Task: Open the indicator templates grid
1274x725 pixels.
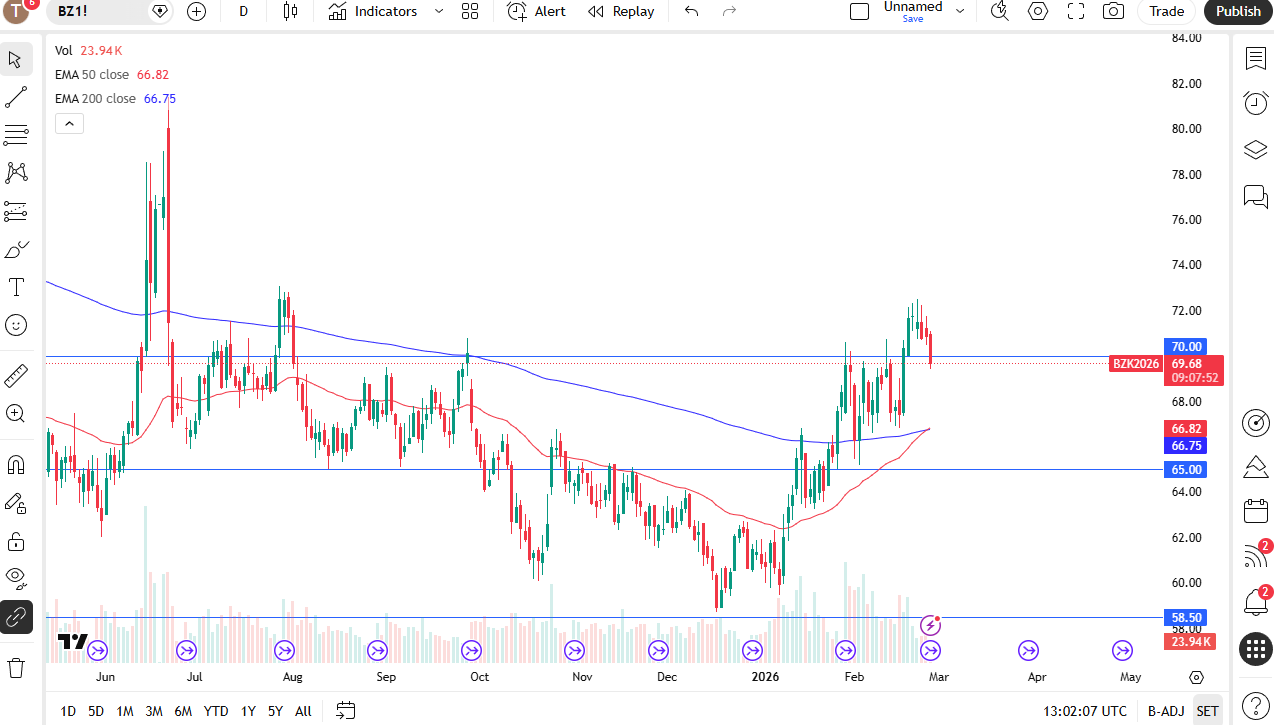Action: 470,12
